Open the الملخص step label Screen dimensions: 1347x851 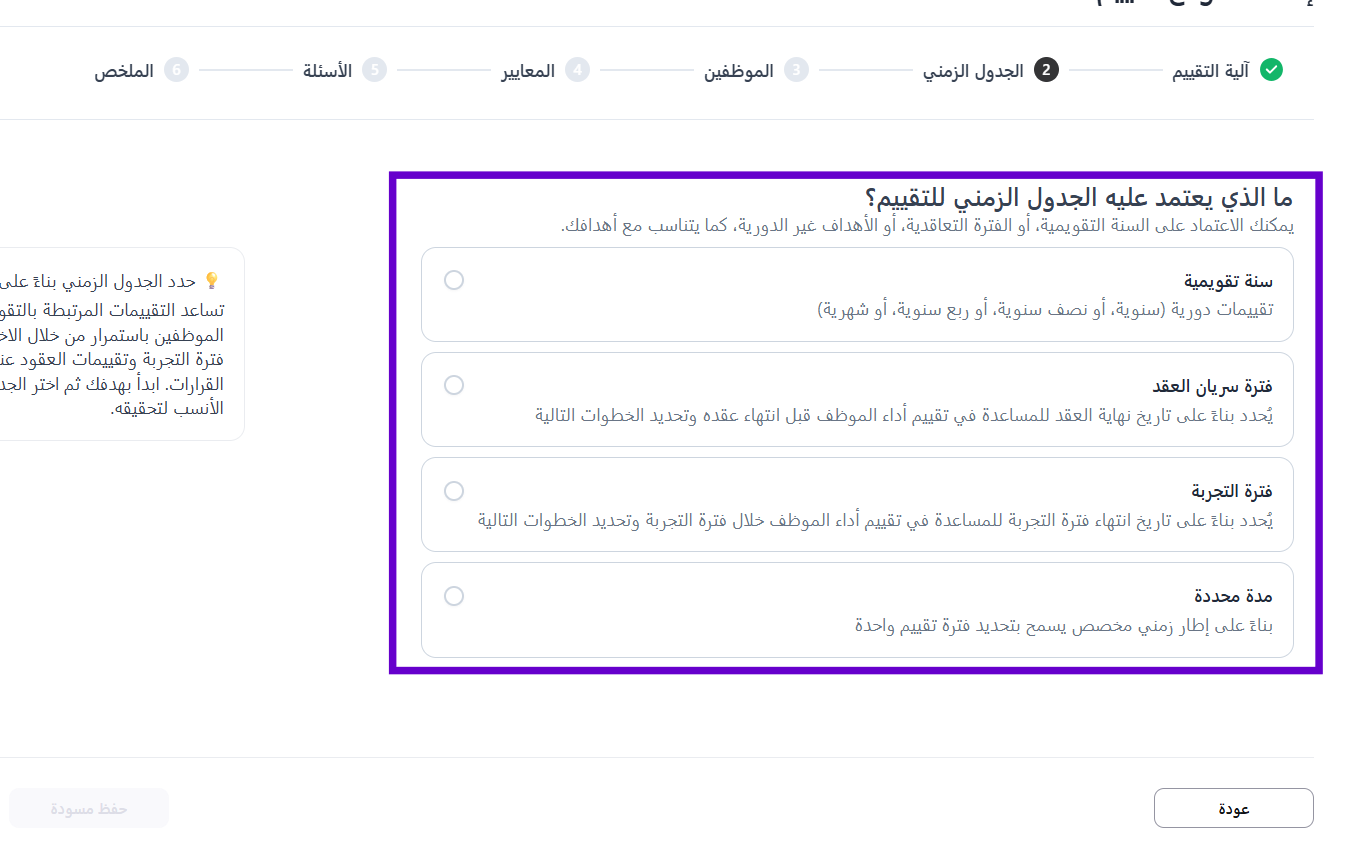[x=124, y=71]
